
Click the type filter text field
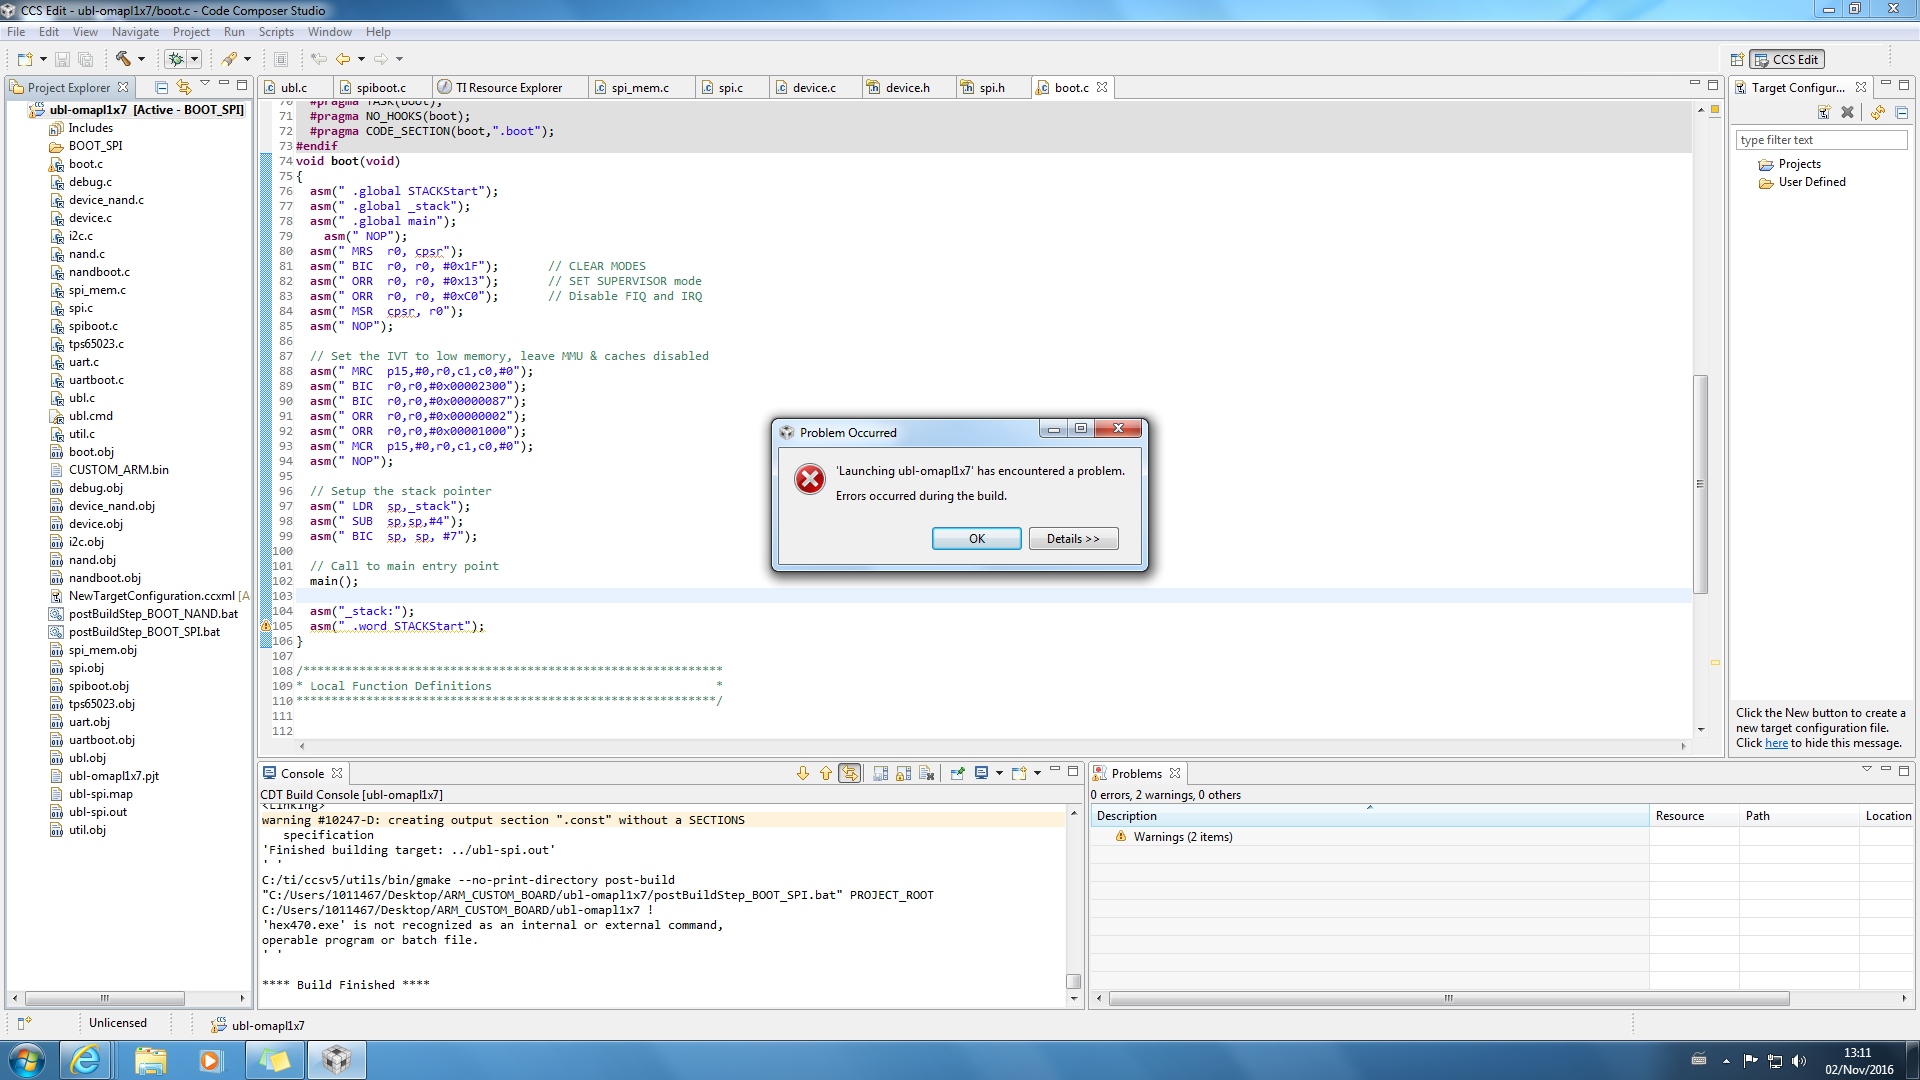[1821, 140]
